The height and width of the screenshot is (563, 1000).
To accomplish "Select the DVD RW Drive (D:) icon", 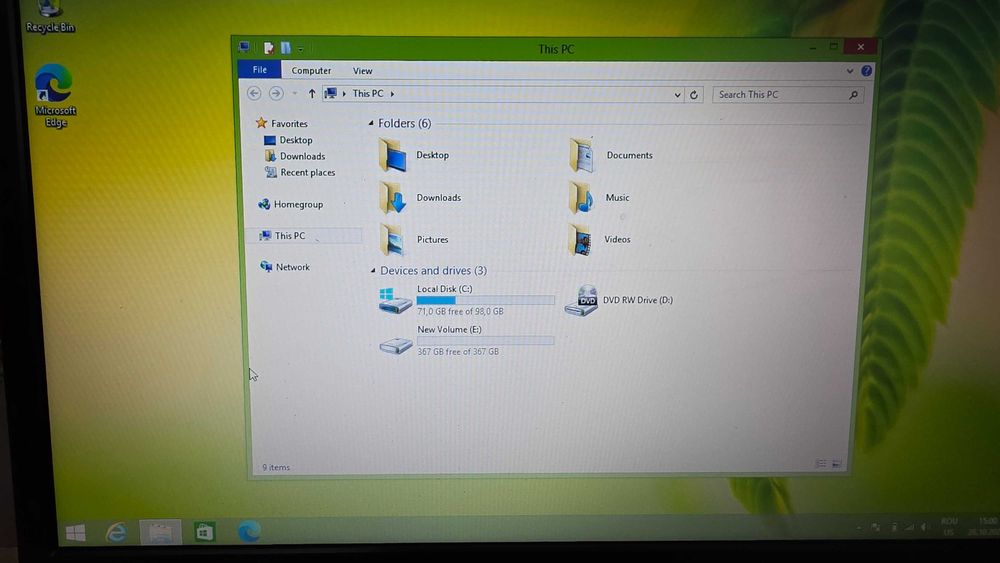I will pyautogui.click(x=581, y=301).
